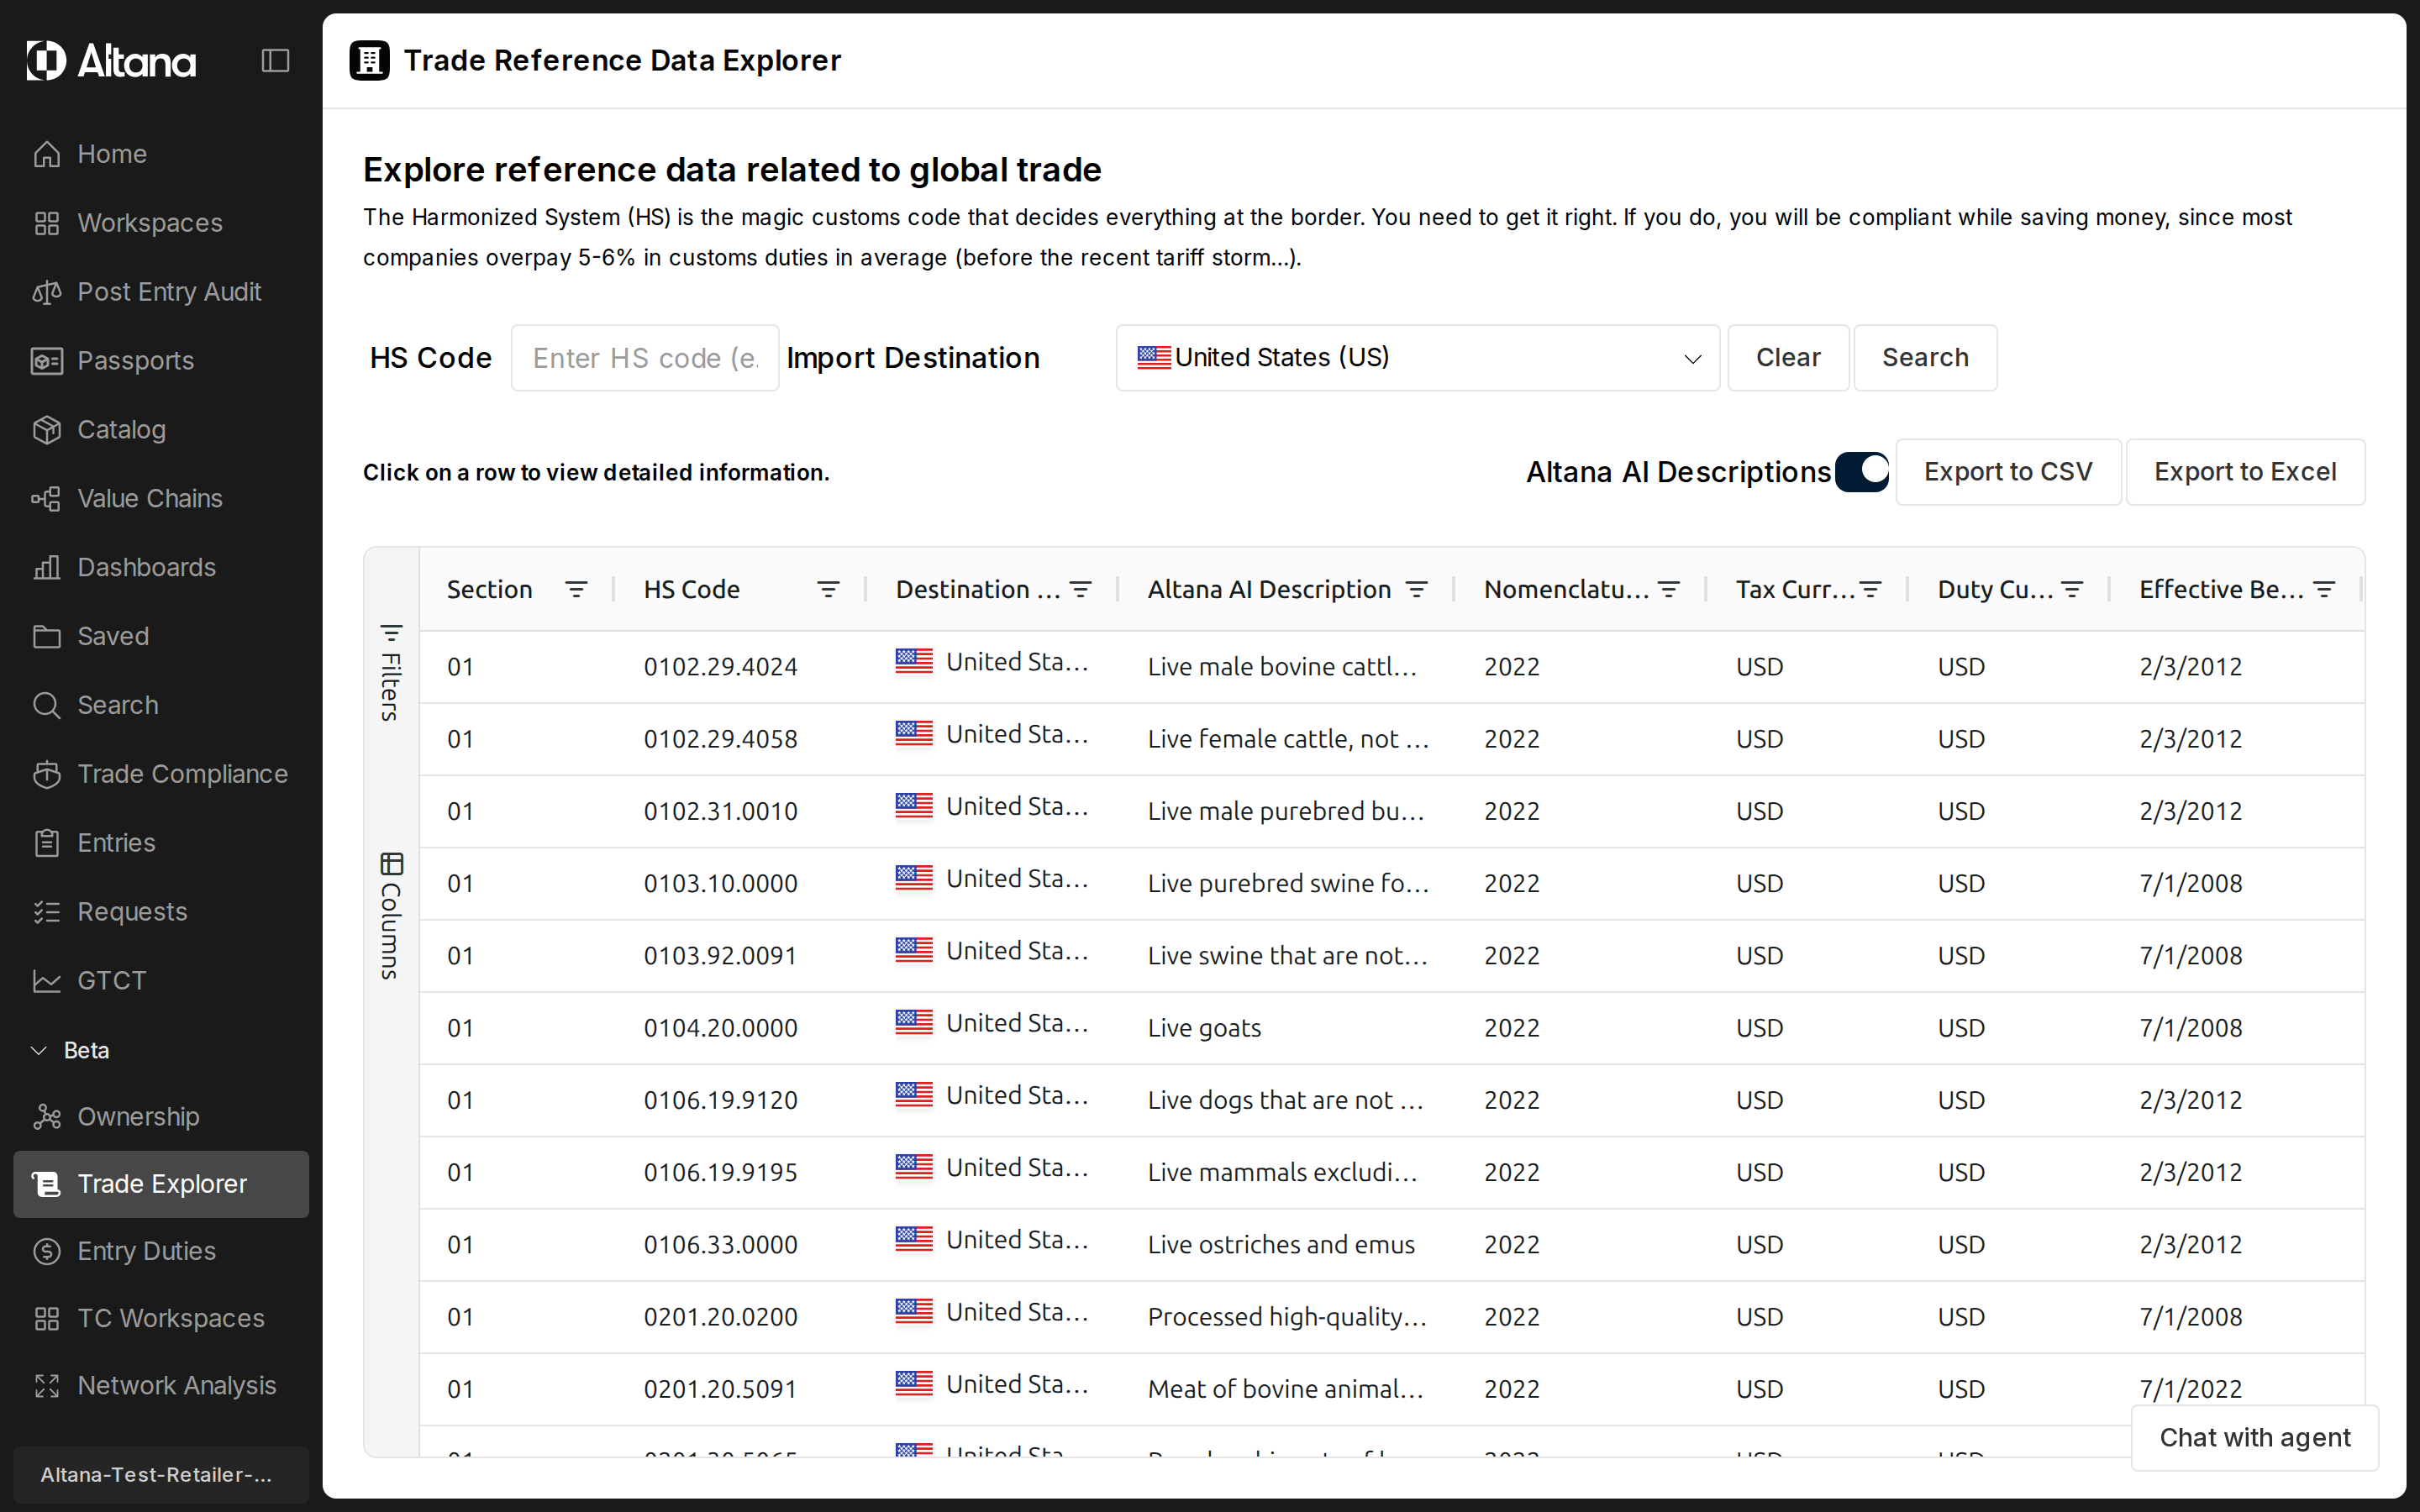Click the Entries clipboard icon
The height and width of the screenshot is (1512, 2420).
point(47,843)
